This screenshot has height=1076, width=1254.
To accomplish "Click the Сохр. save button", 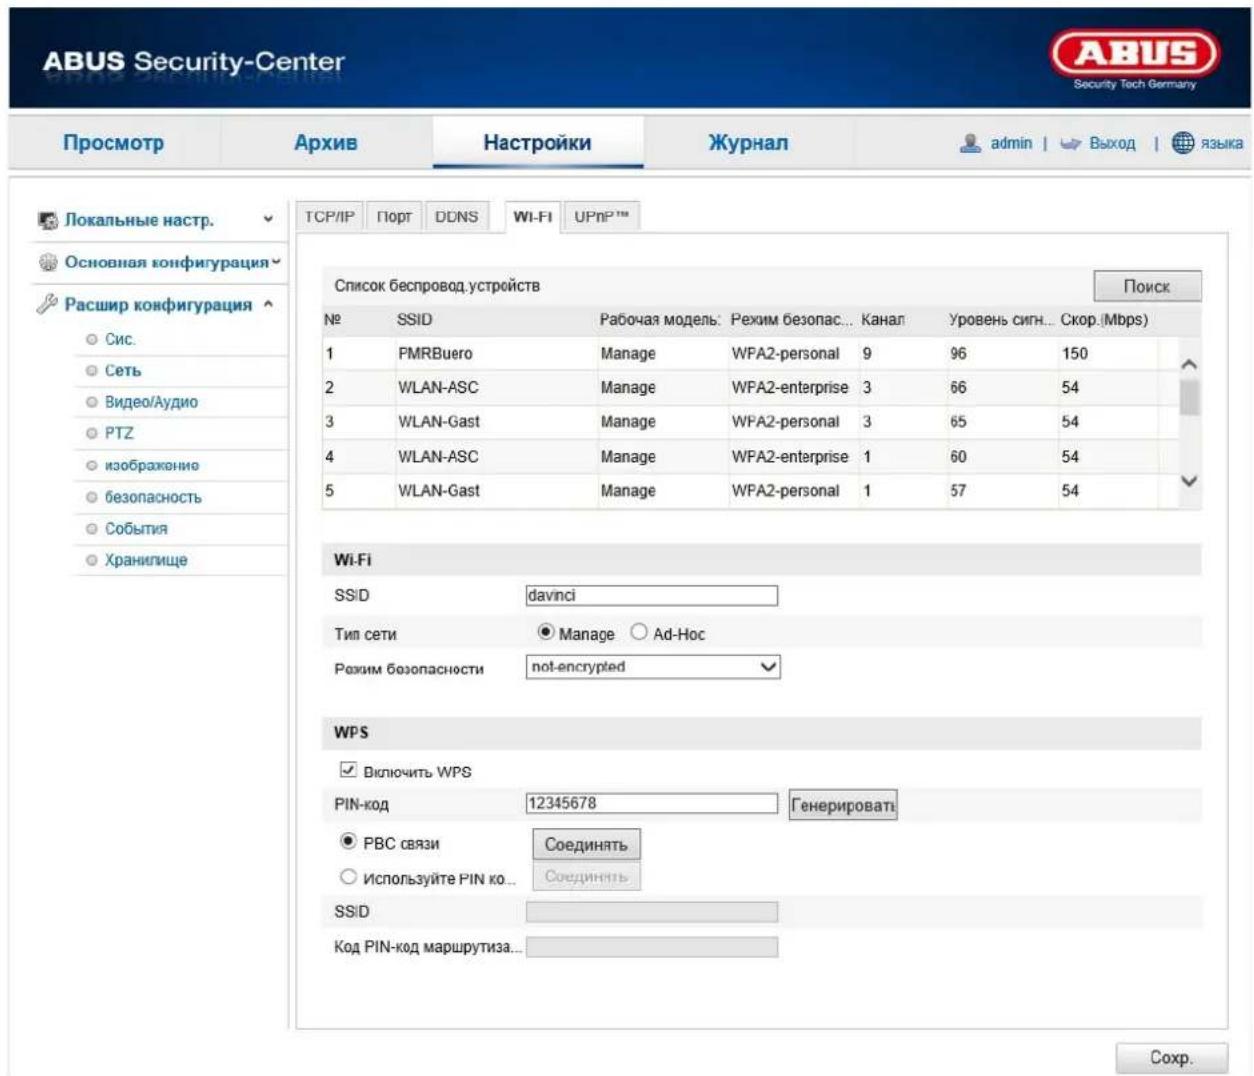I will pyautogui.click(x=1170, y=1057).
